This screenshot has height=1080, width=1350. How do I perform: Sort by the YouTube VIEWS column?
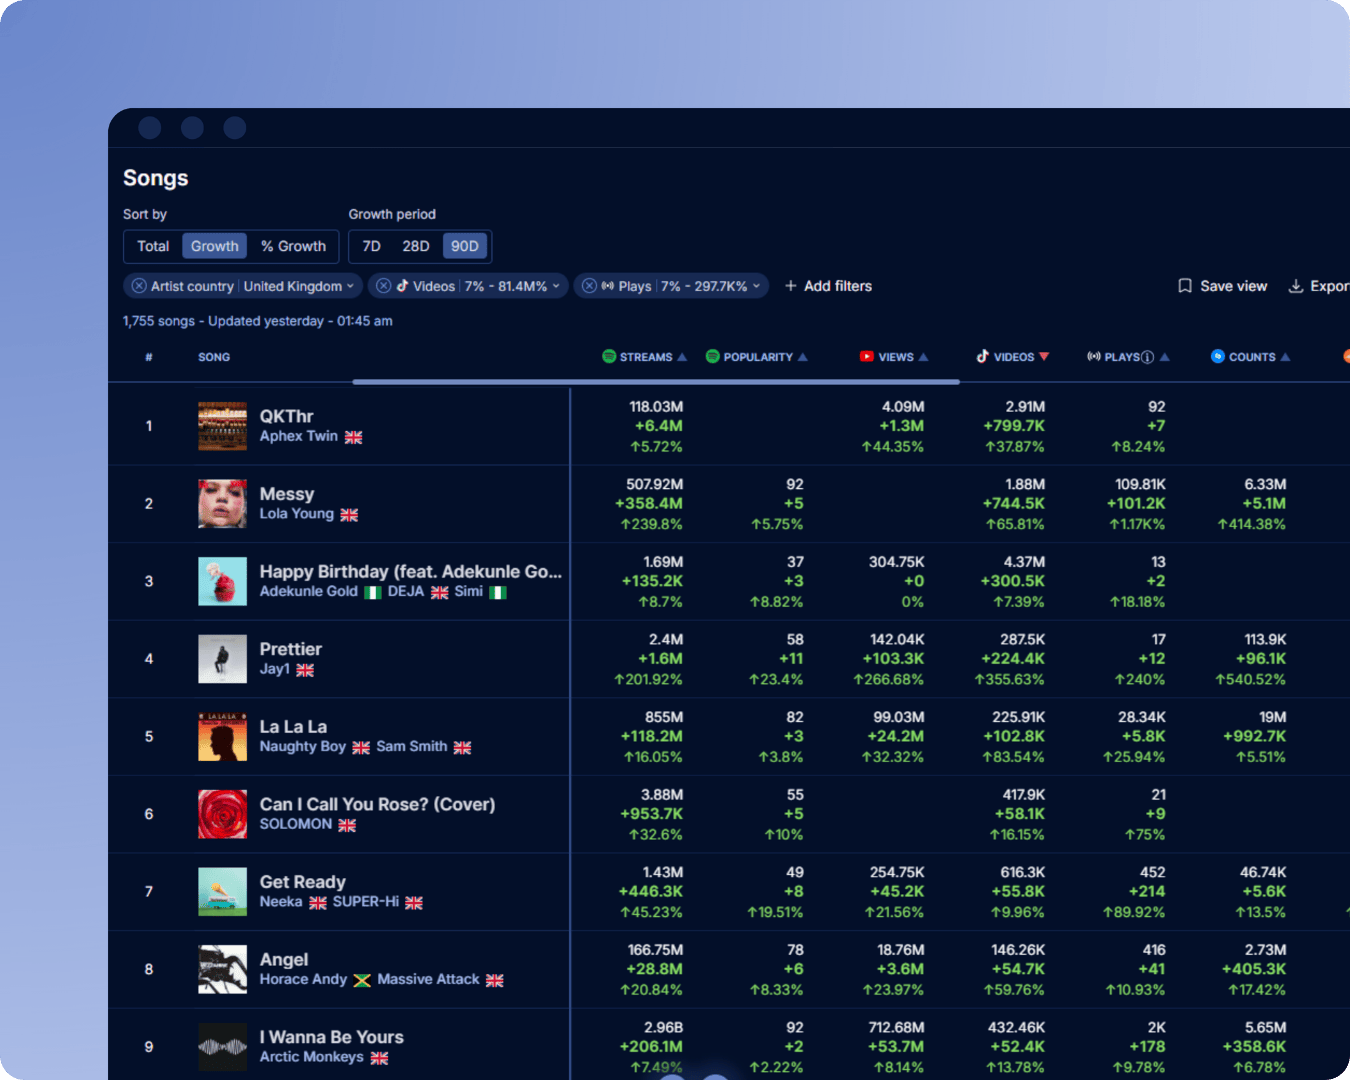coord(895,357)
